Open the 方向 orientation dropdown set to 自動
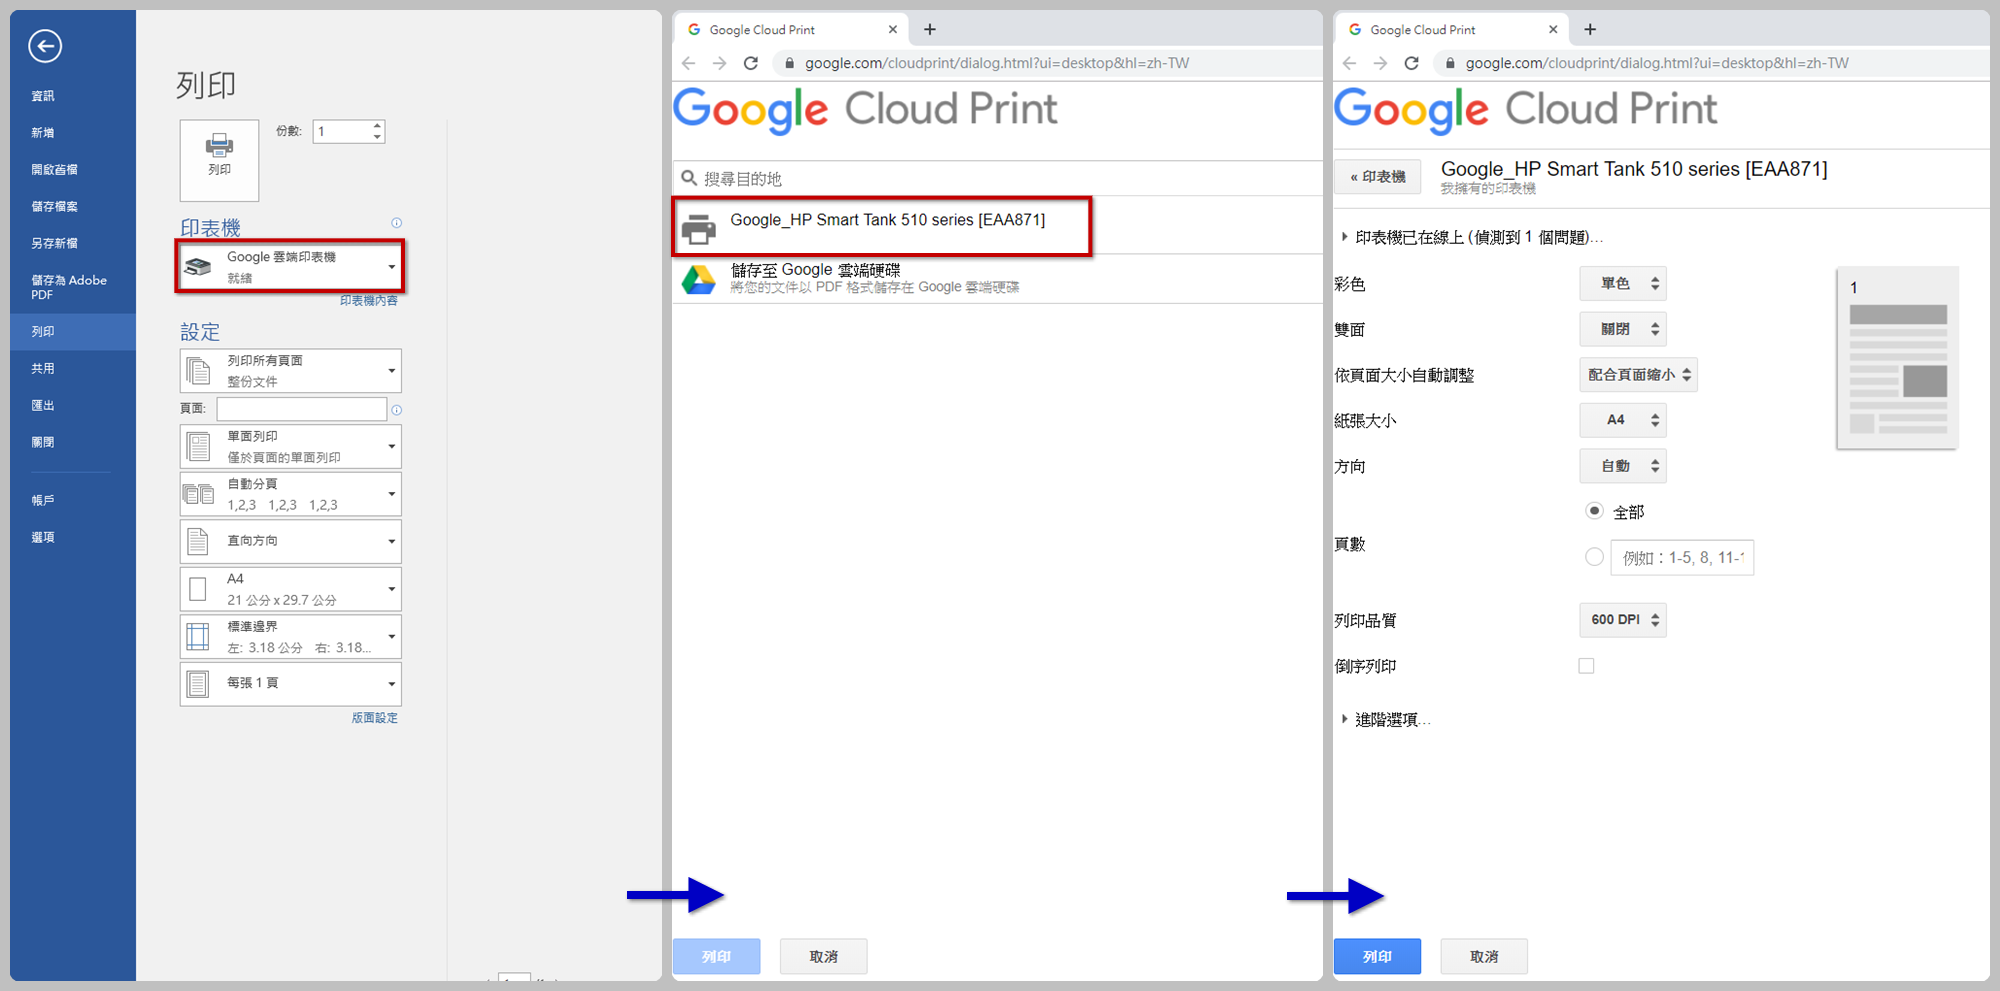The width and height of the screenshot is (2000, 991). pos(1623,466)
